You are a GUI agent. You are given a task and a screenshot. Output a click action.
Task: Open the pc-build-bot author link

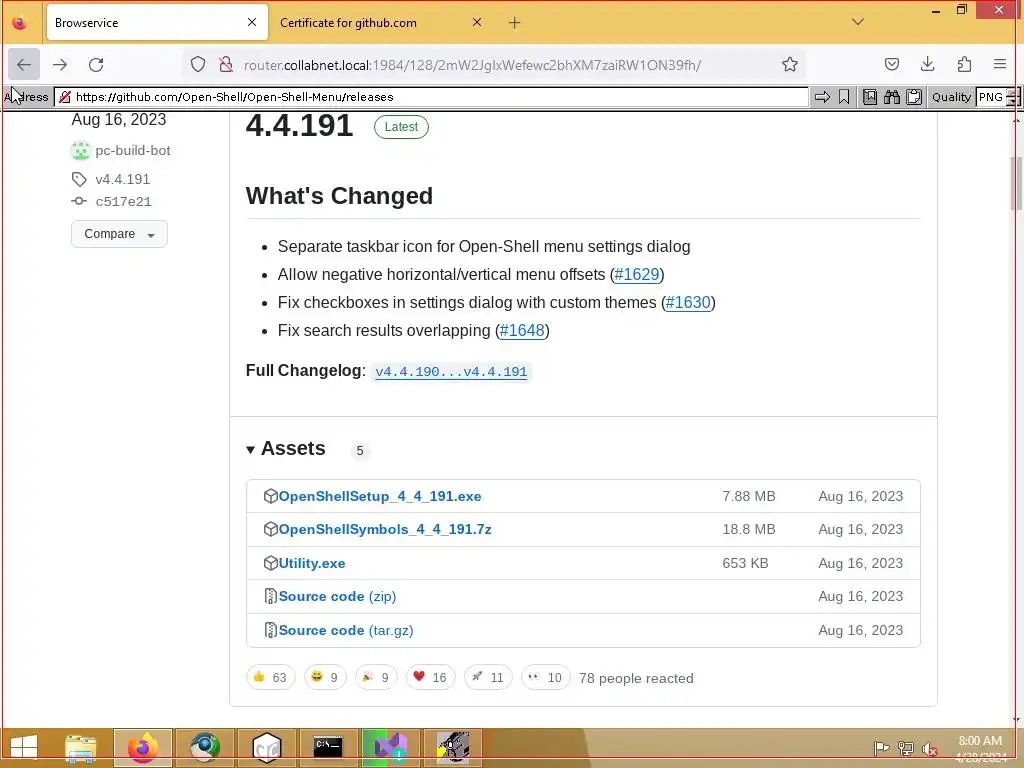click(133, 151)
